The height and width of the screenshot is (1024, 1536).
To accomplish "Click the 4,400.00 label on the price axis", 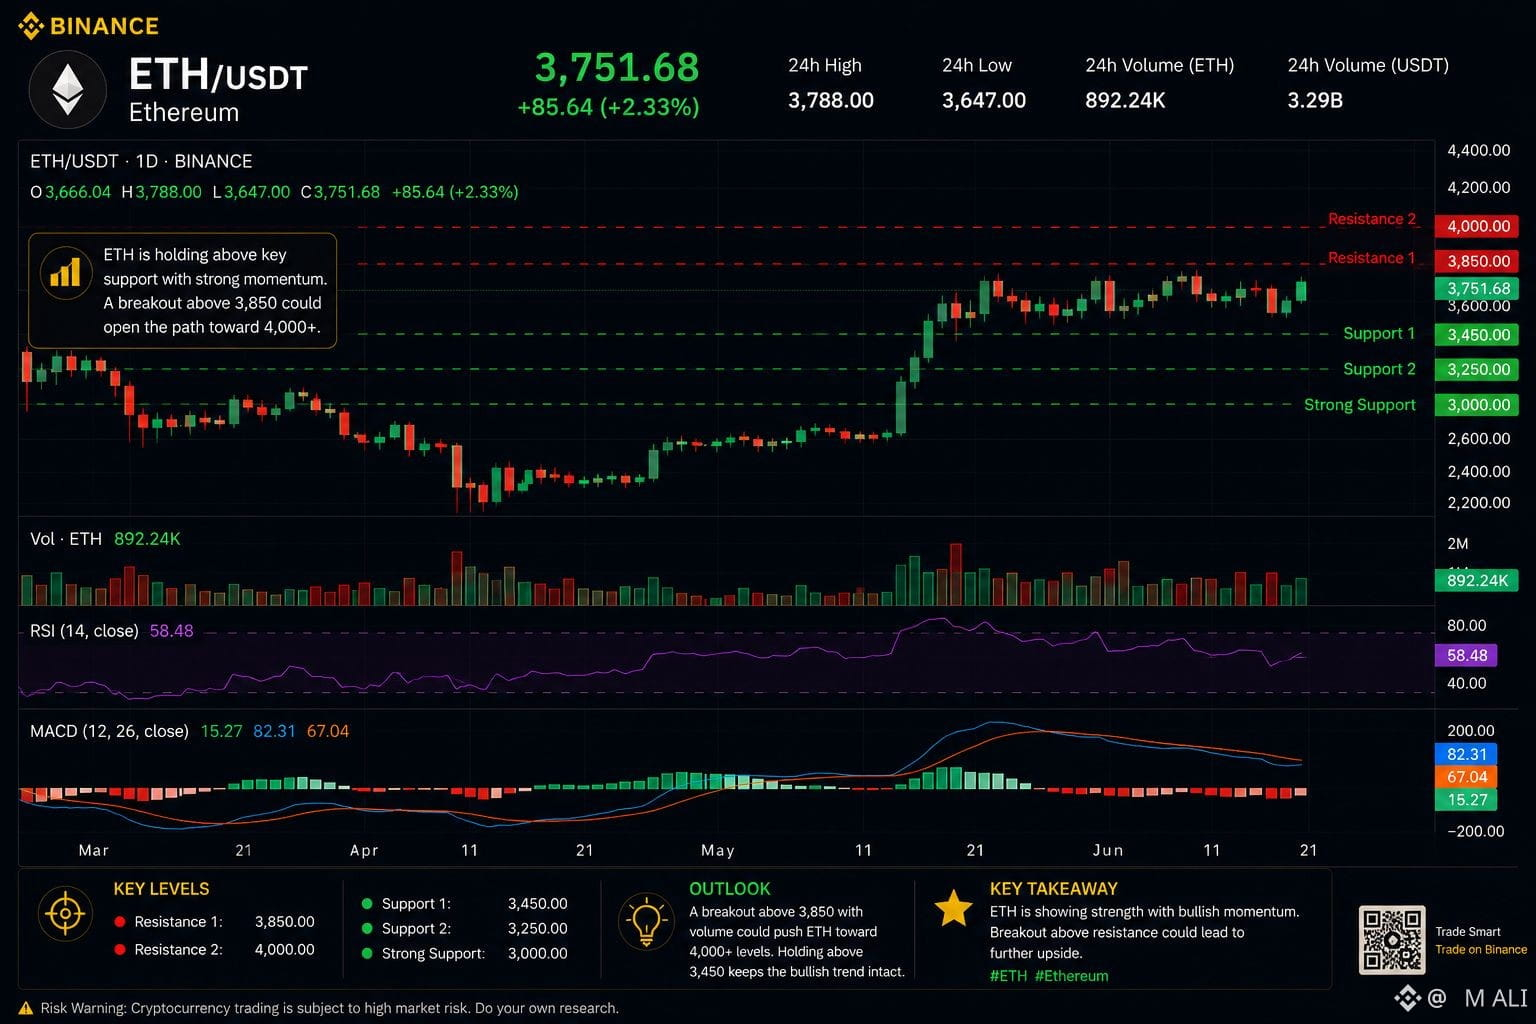I will coord(1479,151).
